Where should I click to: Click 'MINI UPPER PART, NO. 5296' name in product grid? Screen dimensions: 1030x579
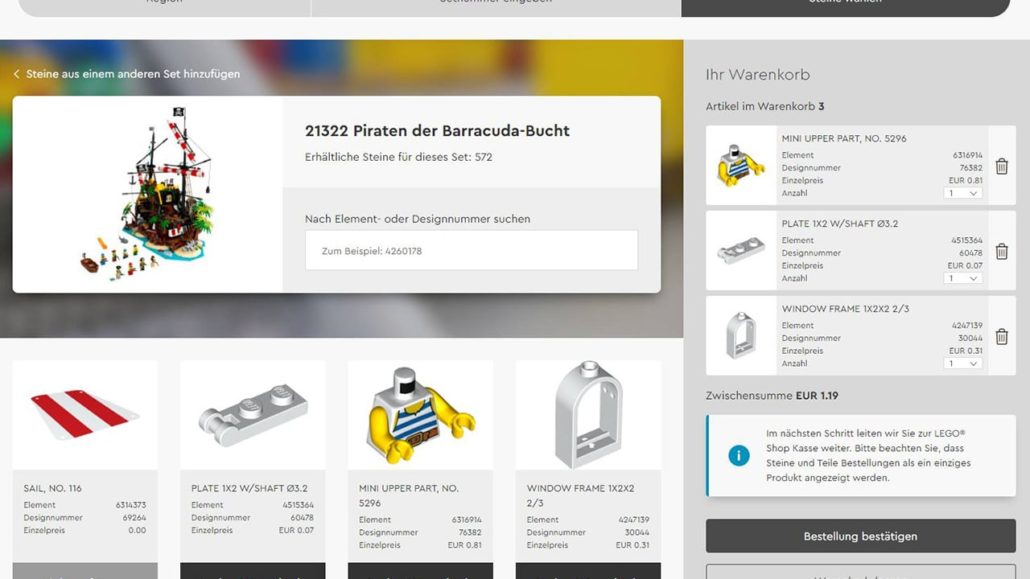pyautogui.click(x=409, y=496)
